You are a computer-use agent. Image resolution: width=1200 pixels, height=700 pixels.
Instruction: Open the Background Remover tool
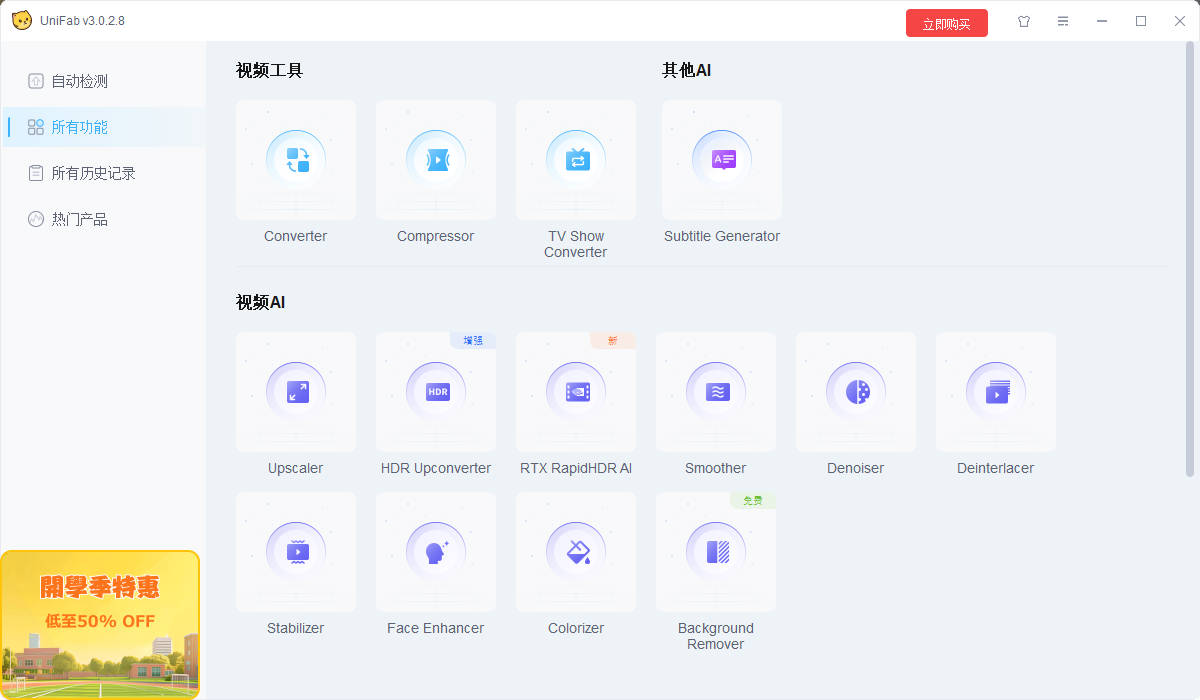(x=716, y=552)
